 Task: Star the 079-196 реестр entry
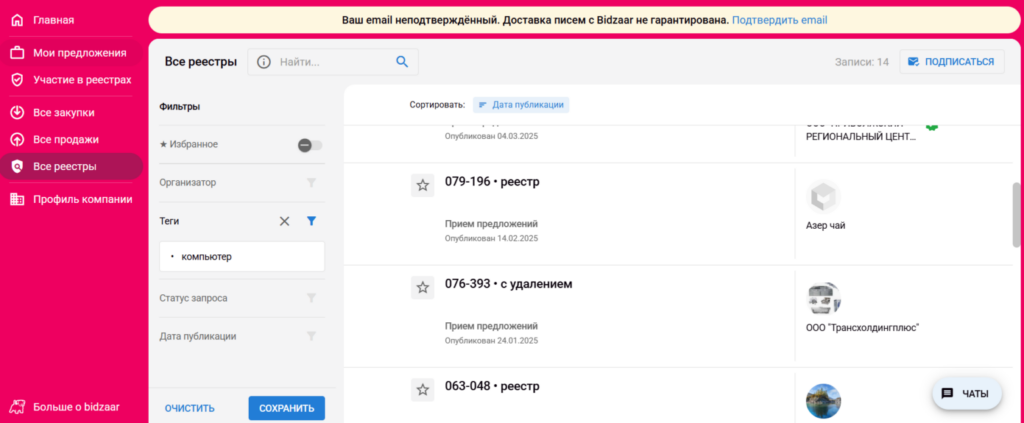point(422,185)
